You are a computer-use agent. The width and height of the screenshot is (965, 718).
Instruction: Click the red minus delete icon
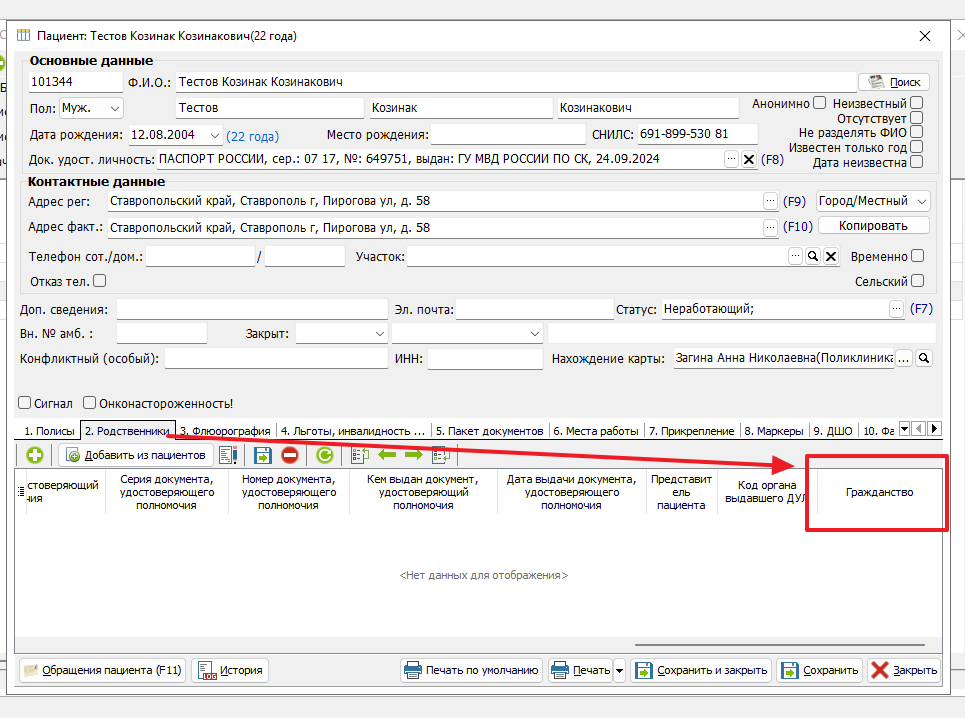point(290,455)
